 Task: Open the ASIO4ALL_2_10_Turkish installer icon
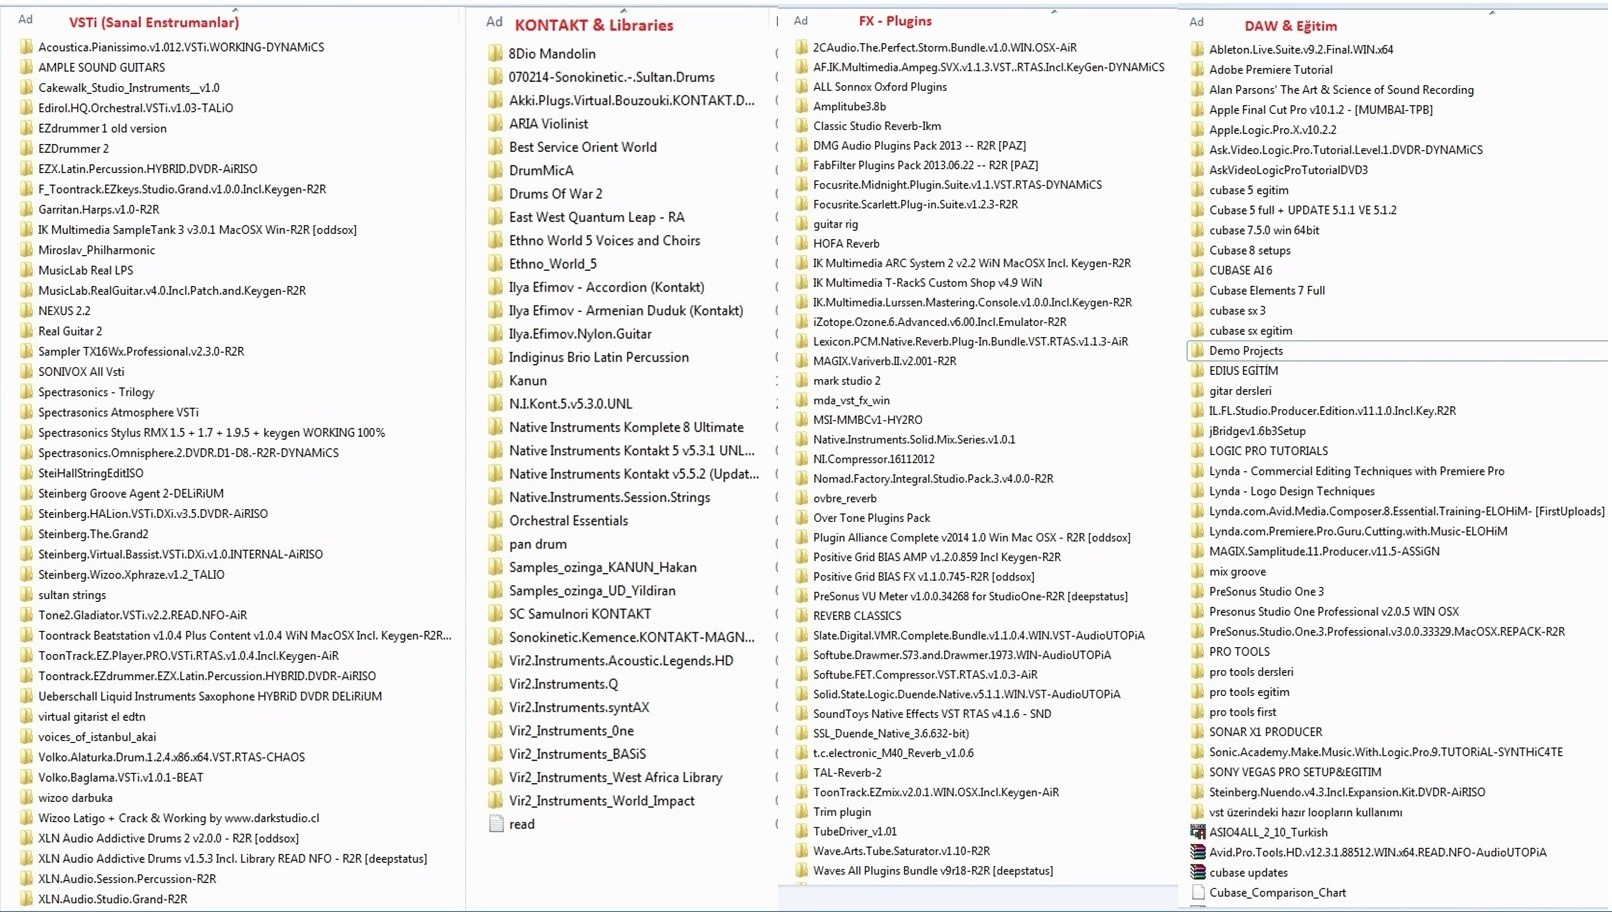tap(1197, 832)
